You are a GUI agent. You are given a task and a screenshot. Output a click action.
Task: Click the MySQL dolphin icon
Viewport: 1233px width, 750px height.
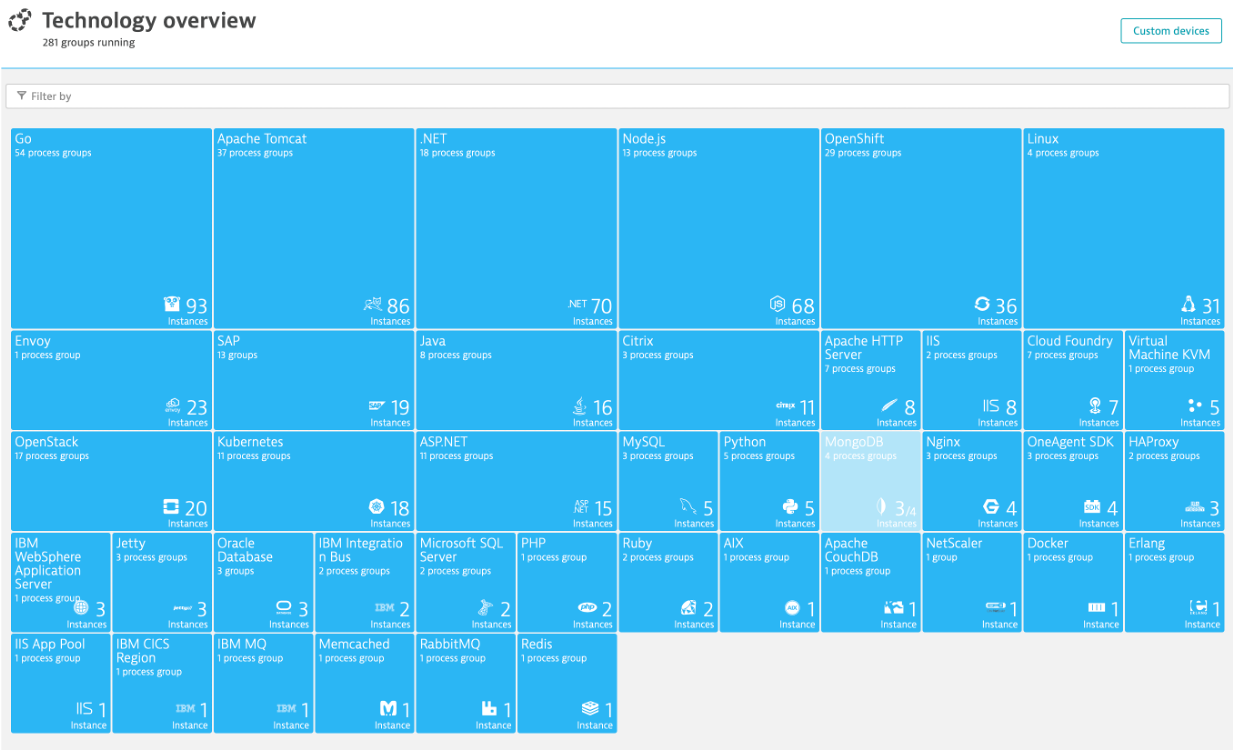coord(688,507)
